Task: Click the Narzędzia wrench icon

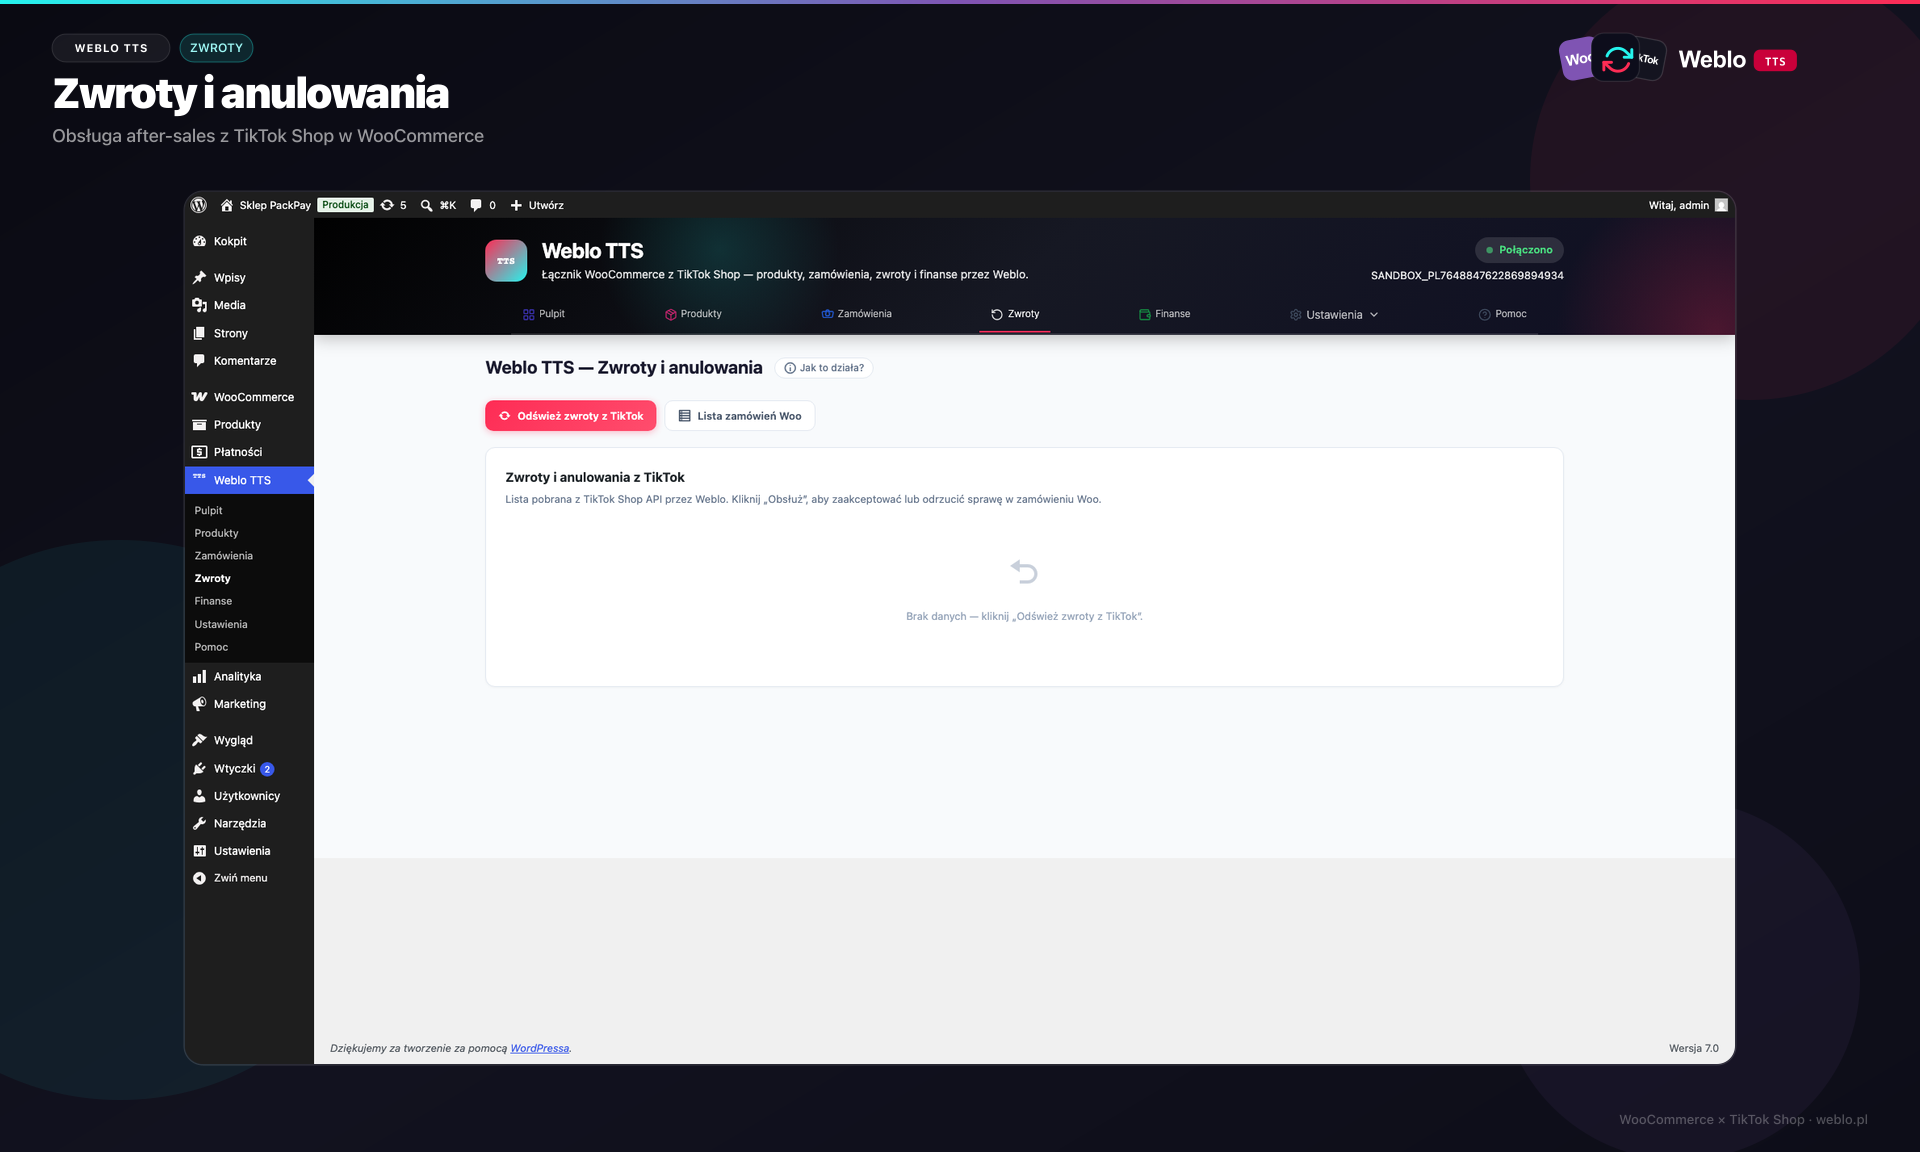Action: tap(199, 824)
